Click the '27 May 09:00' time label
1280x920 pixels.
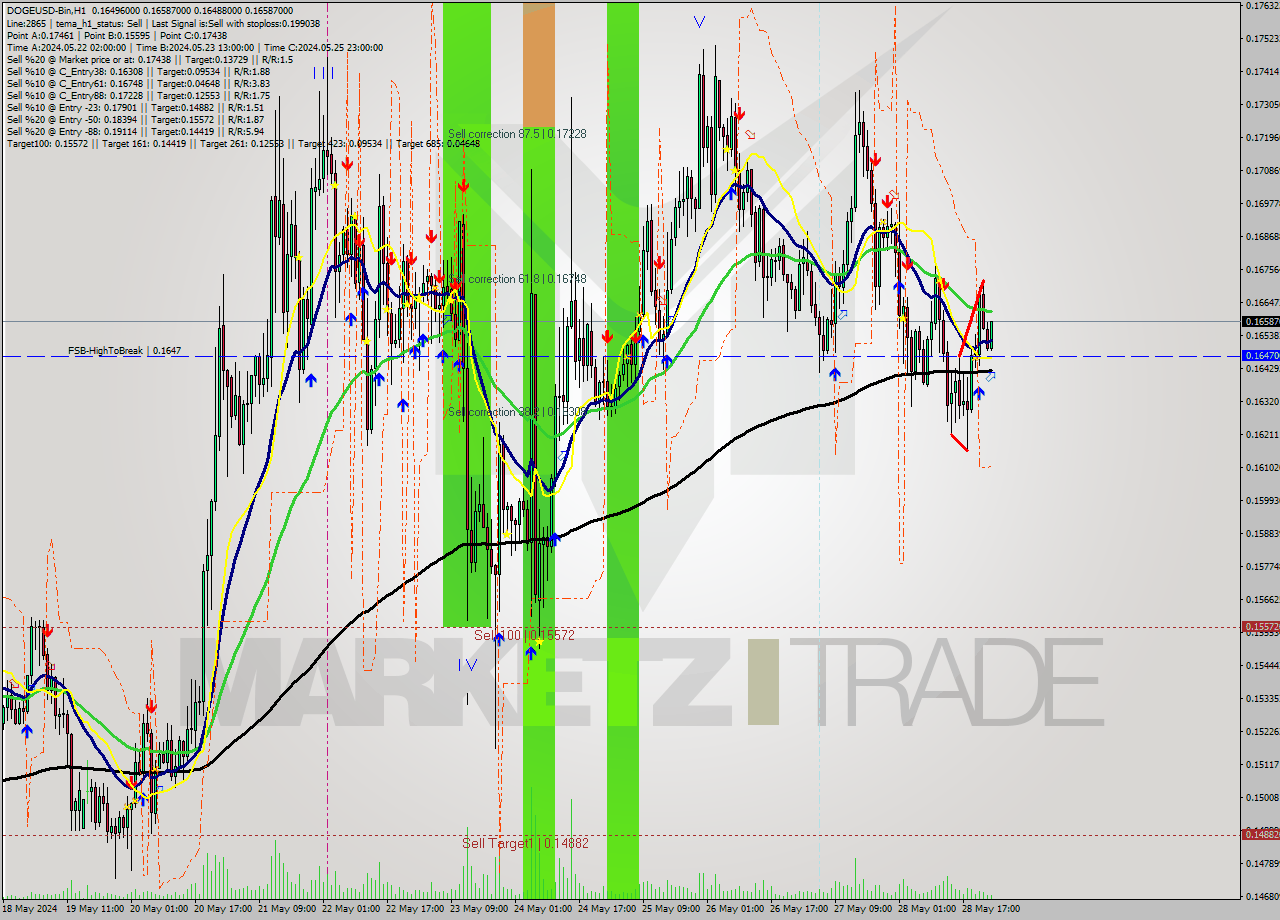pyautogui.click(x=865, y=909)
